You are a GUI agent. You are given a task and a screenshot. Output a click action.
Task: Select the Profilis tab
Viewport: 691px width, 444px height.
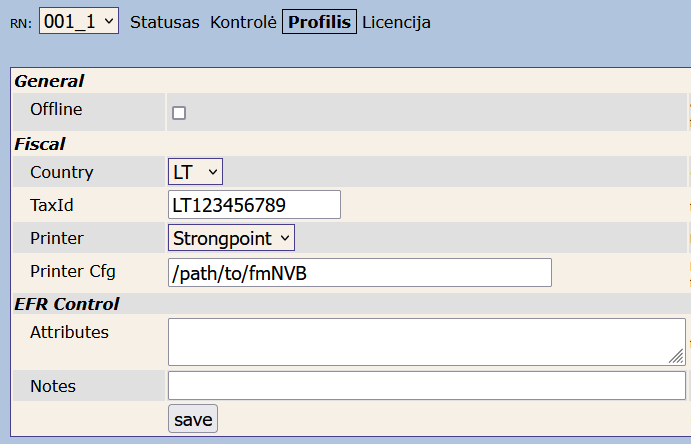pos(320,21)
